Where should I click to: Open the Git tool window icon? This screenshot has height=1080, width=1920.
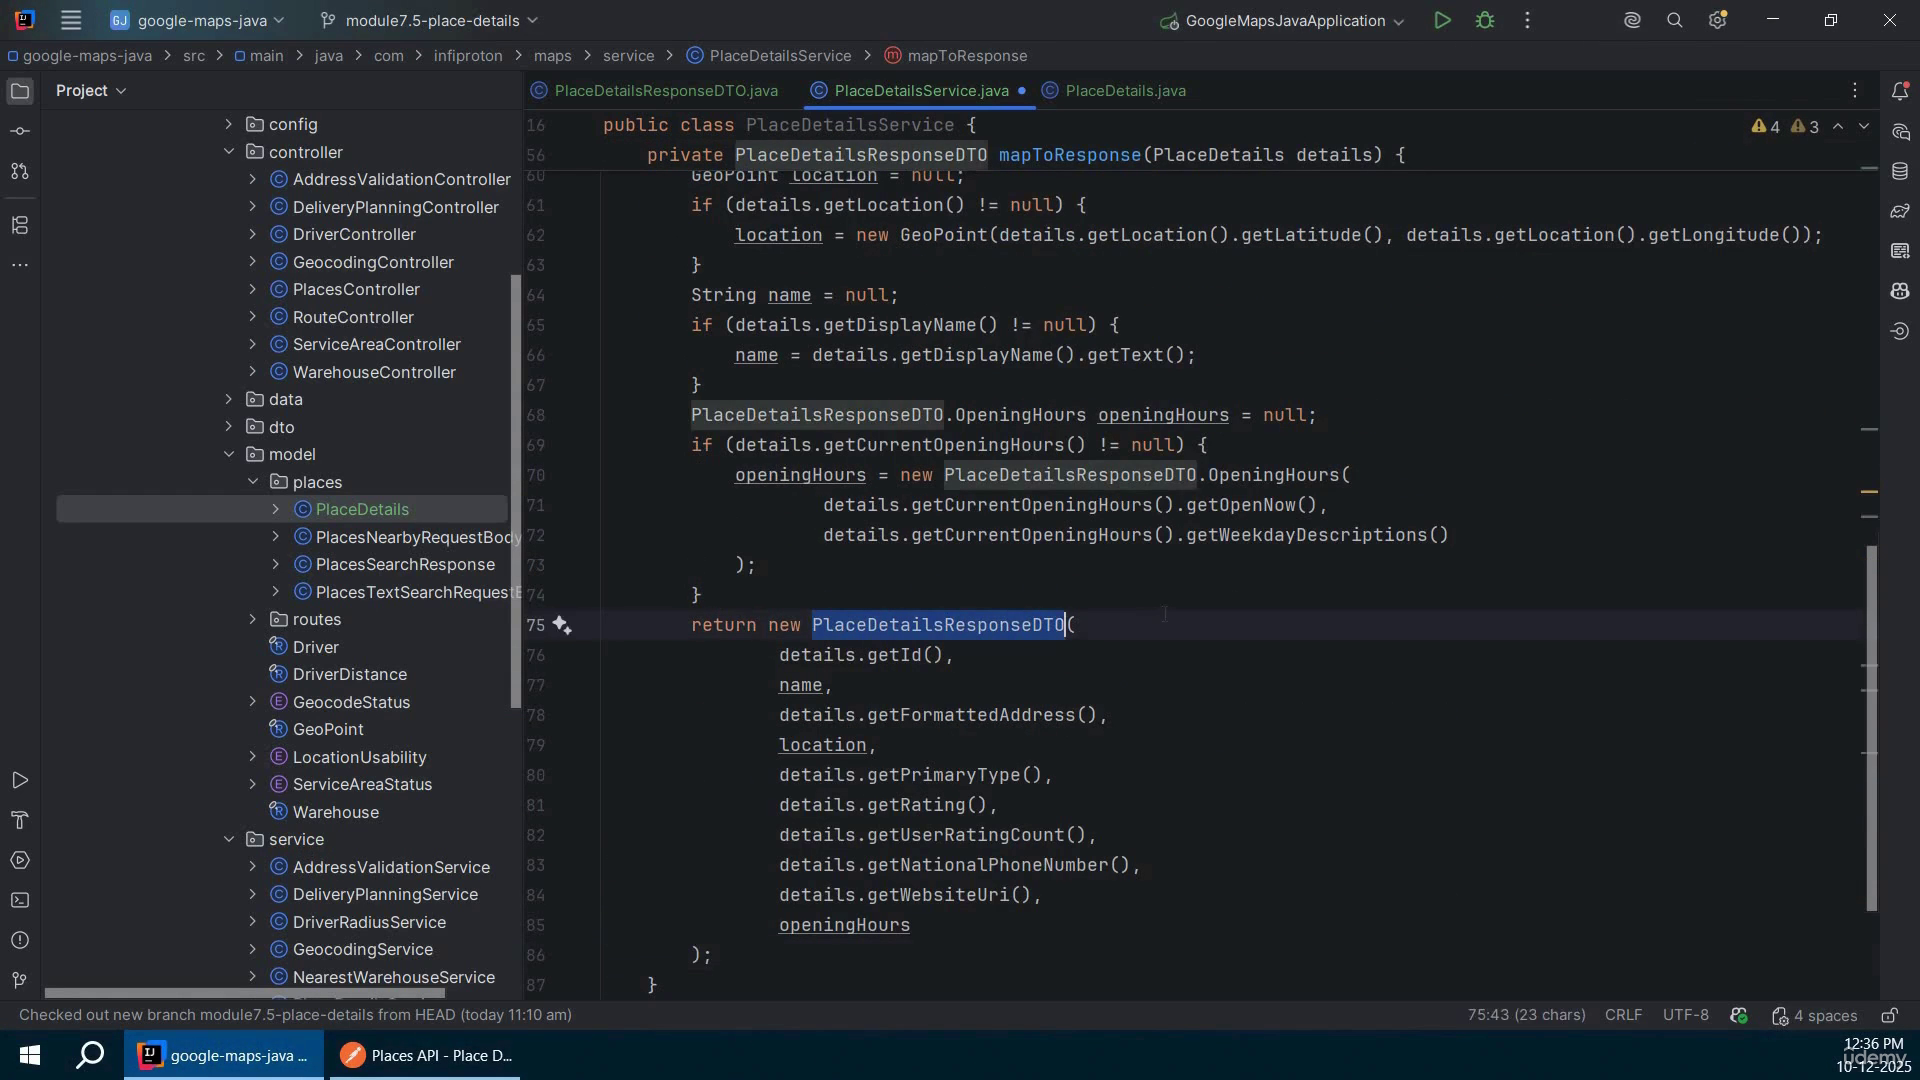pos(20,981)
